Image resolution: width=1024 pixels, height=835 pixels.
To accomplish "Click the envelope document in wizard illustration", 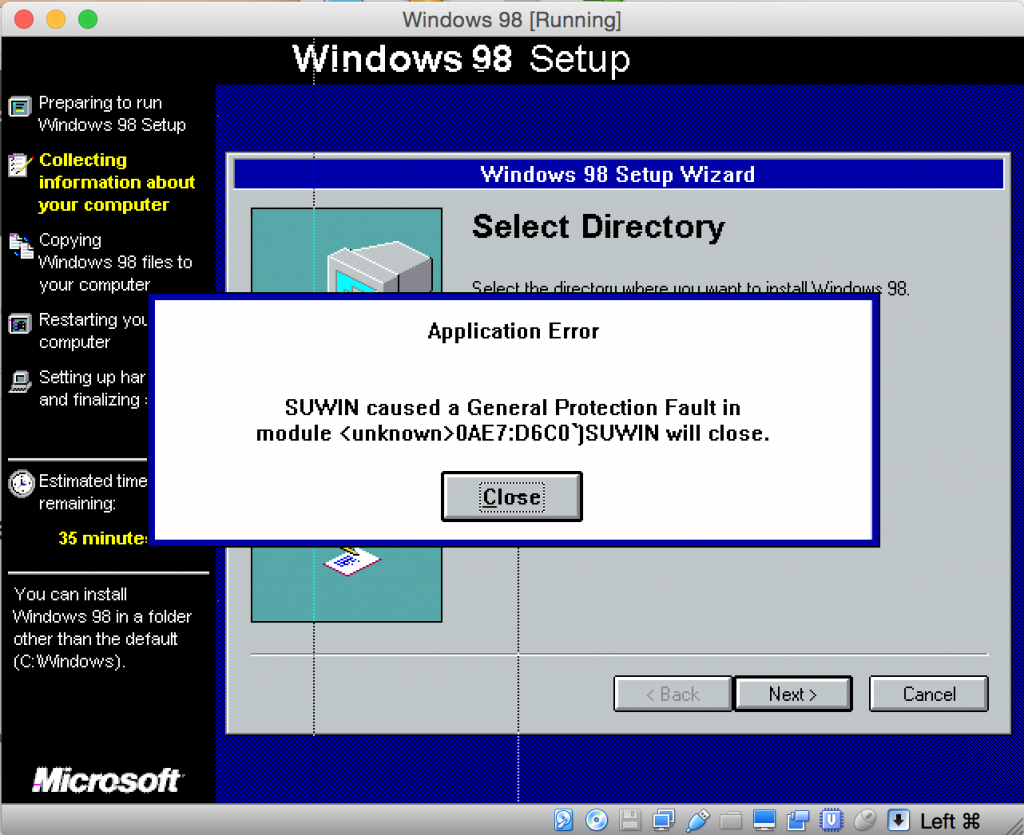I will click(351, 561).
